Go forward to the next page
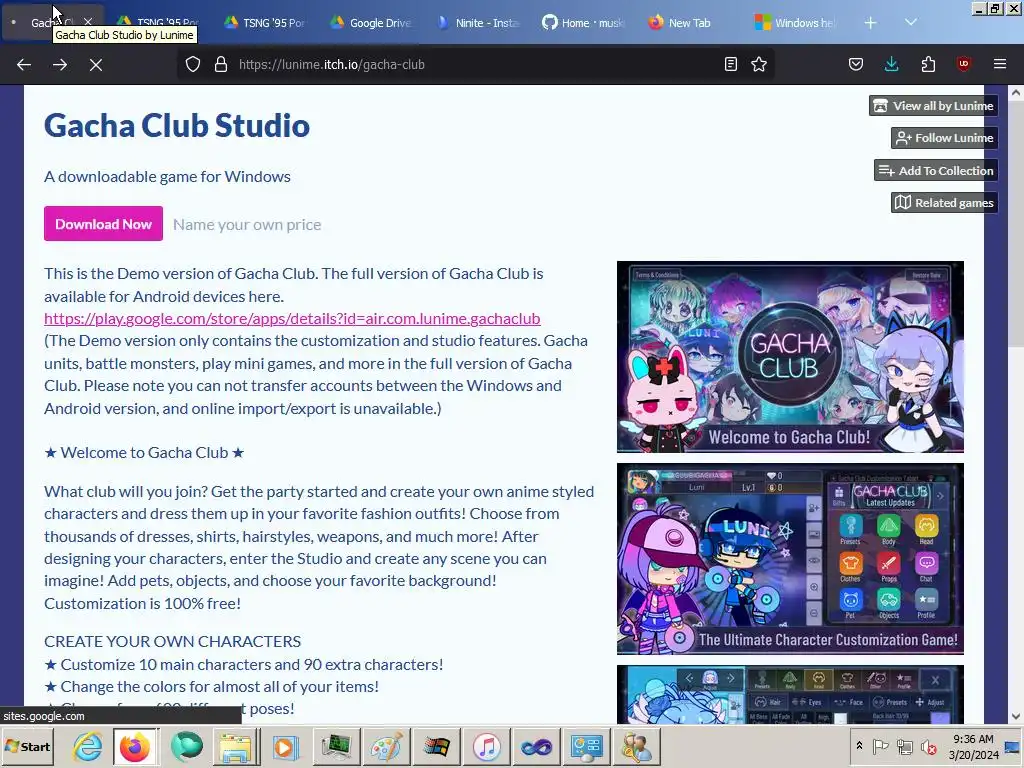The image size is (1024, 768). coord(60,65)
